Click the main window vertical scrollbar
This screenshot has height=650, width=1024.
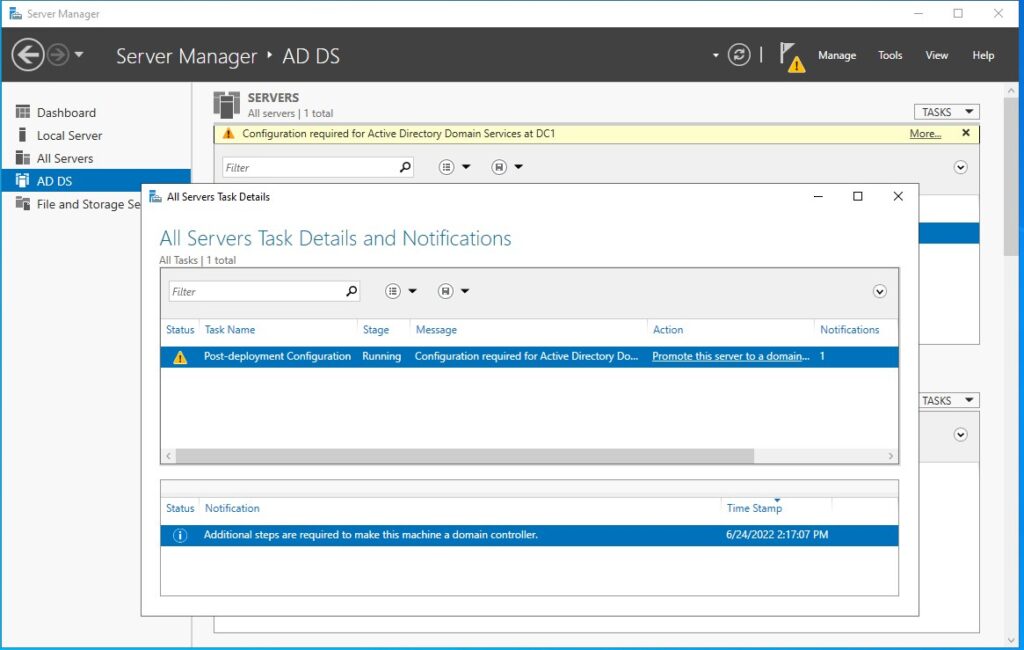tap(1011, 176)
